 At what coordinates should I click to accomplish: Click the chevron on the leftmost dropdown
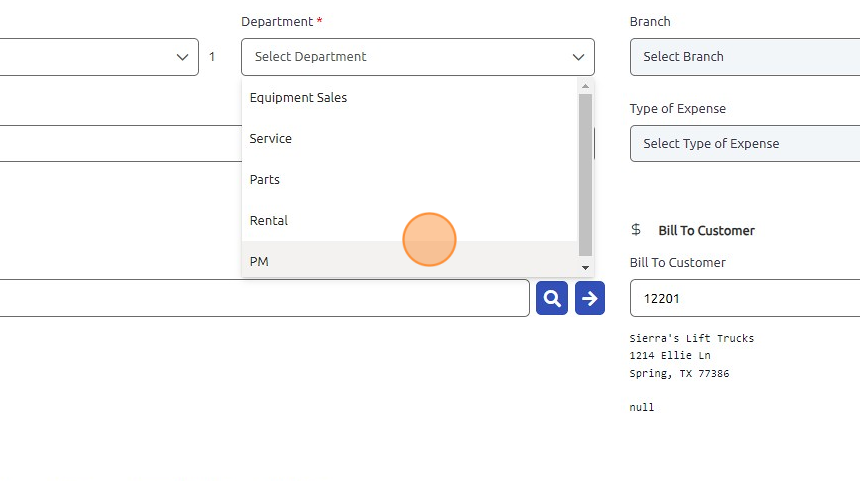[182, 57]
